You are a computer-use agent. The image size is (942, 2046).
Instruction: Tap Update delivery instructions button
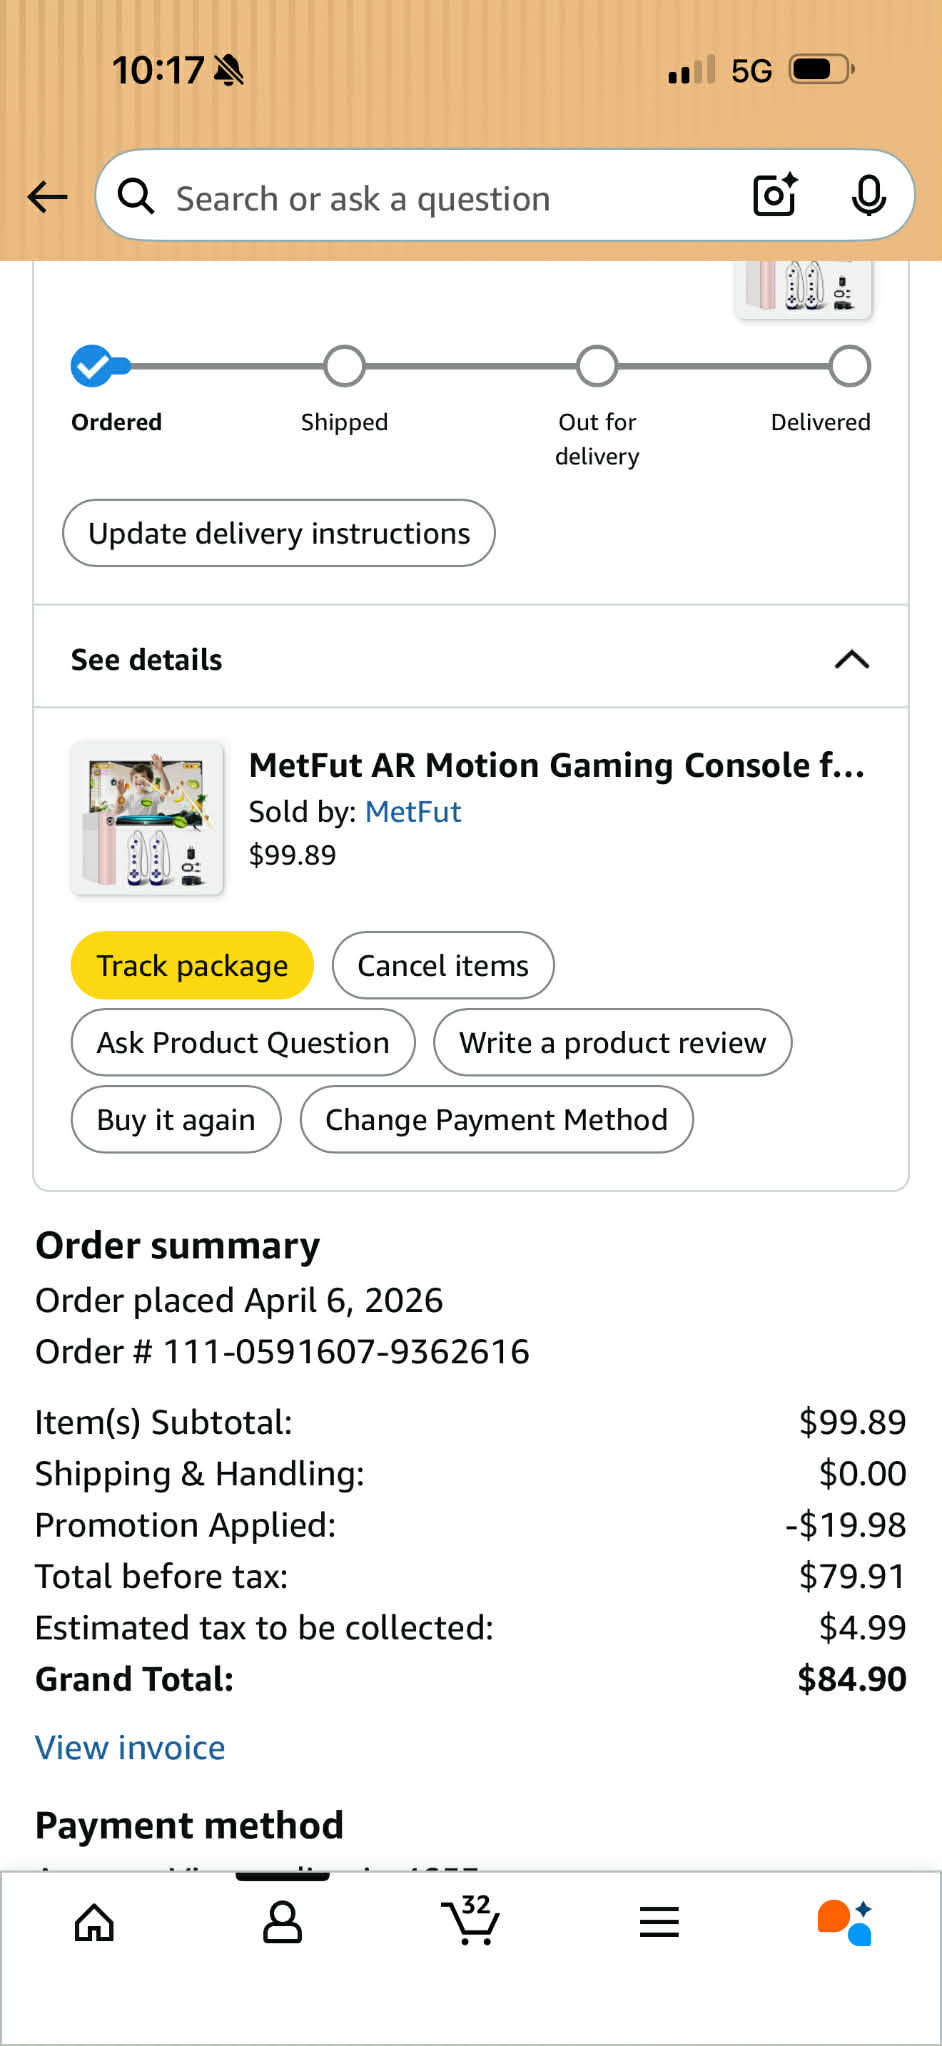pyautogui.click(x=279, y=533)
